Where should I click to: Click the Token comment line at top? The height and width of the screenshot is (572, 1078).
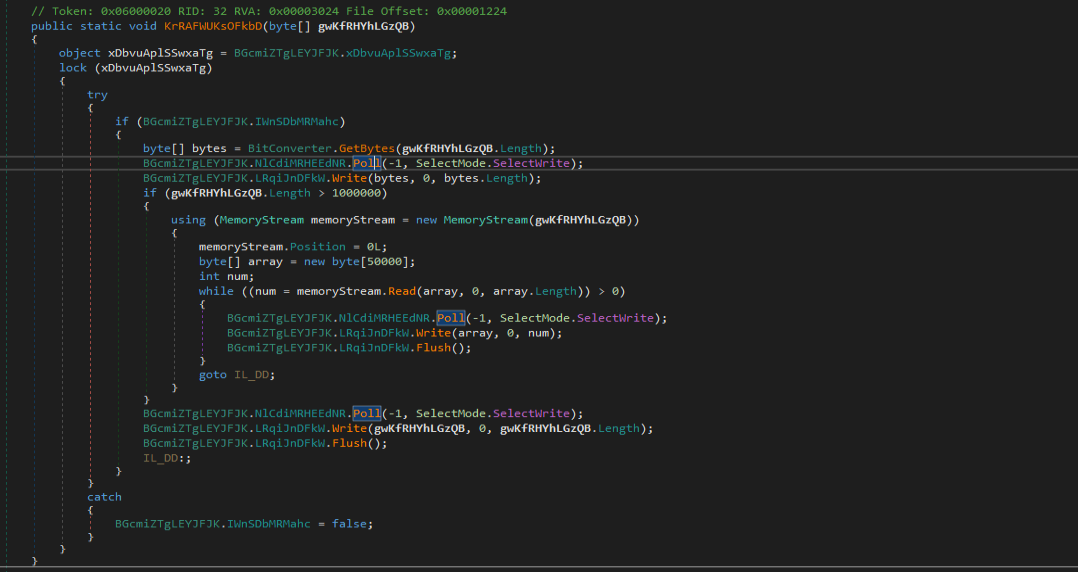point(269,11)
